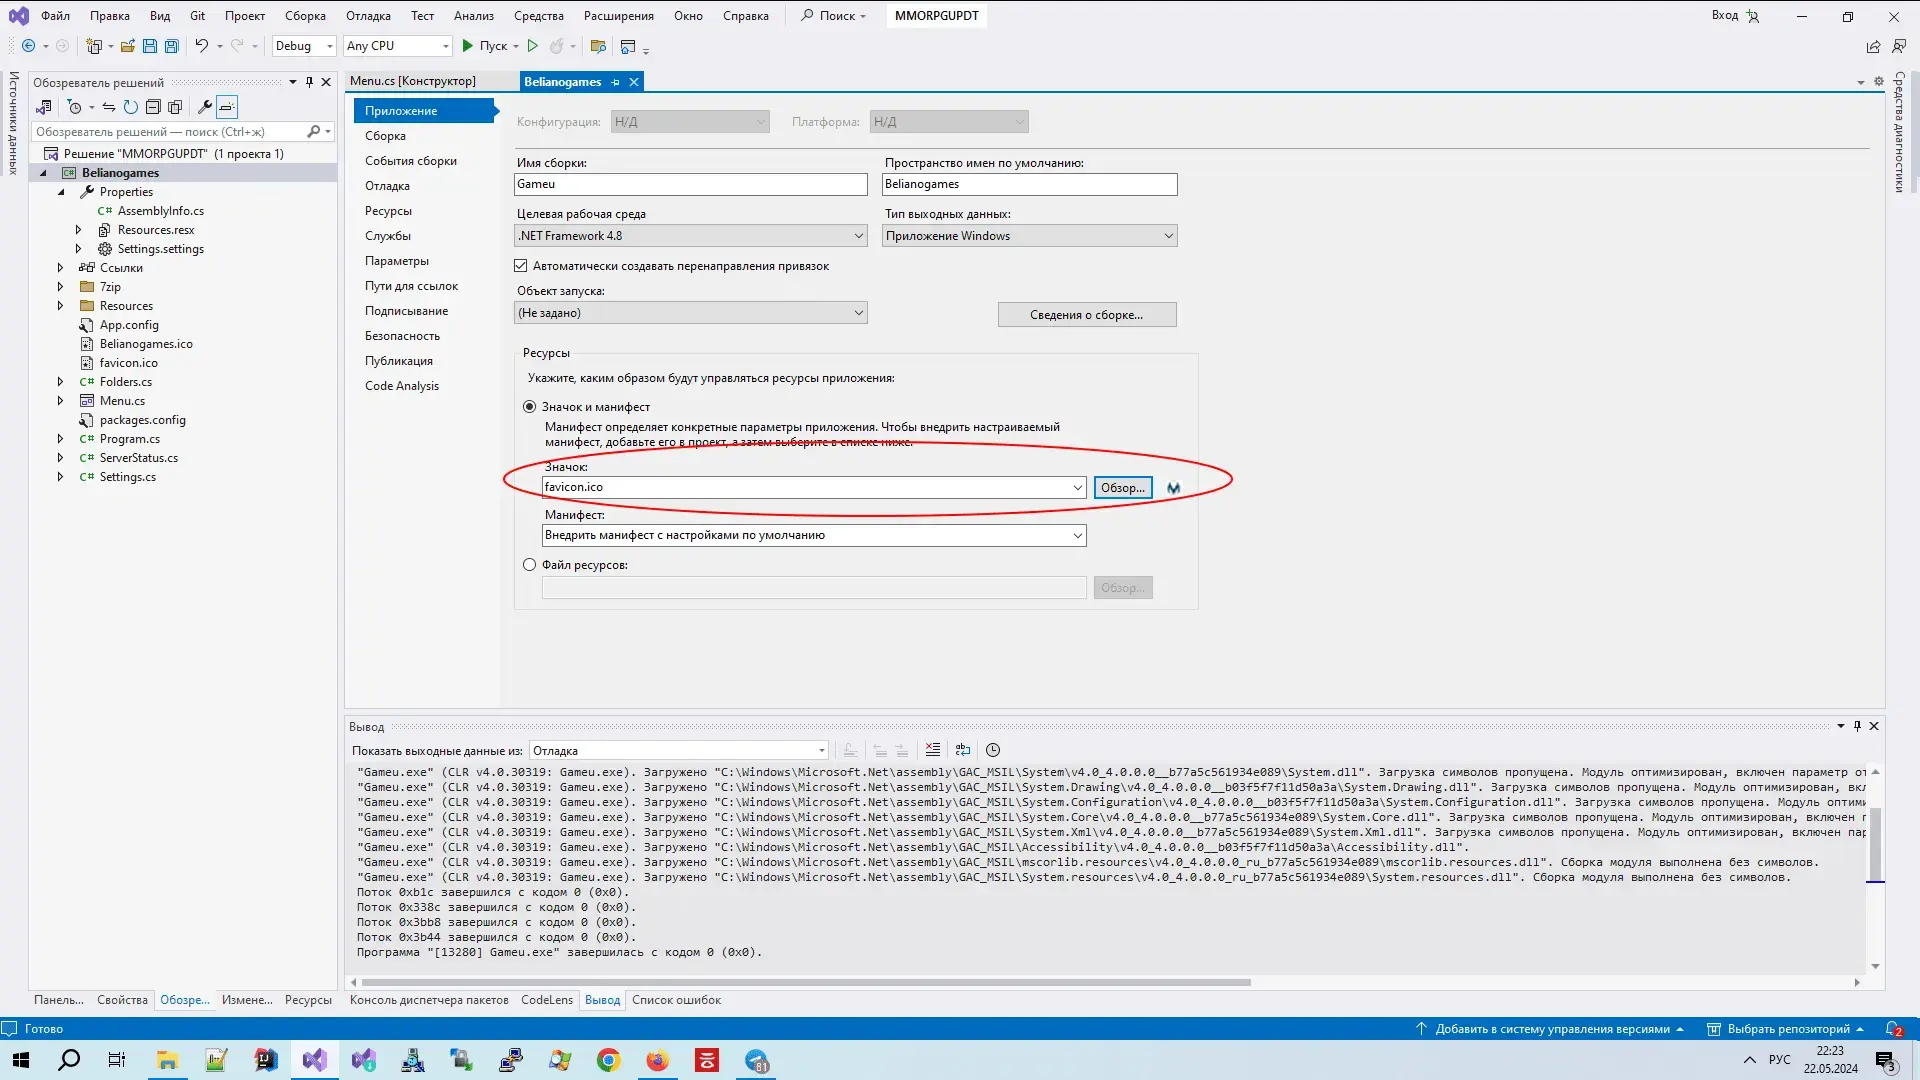
Task: Open the Any CPU platform dropdown
Action: click(x=398, y=46)
